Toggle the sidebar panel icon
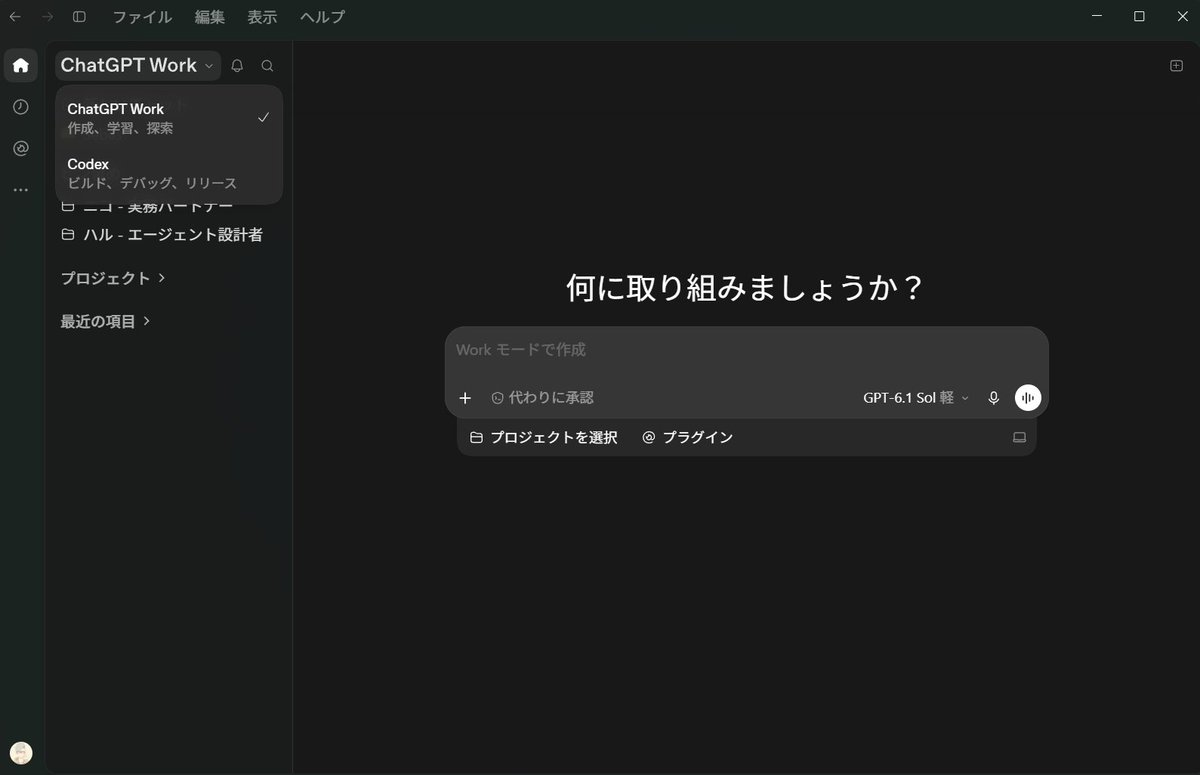Image resolution: width=1200 pixels, height=775 pixels. (80, 17)
